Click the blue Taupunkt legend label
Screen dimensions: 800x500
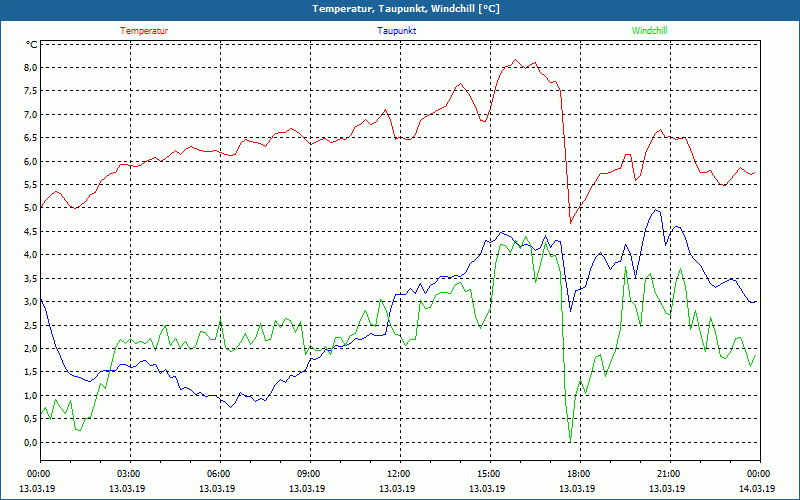[x=396, y=31]
